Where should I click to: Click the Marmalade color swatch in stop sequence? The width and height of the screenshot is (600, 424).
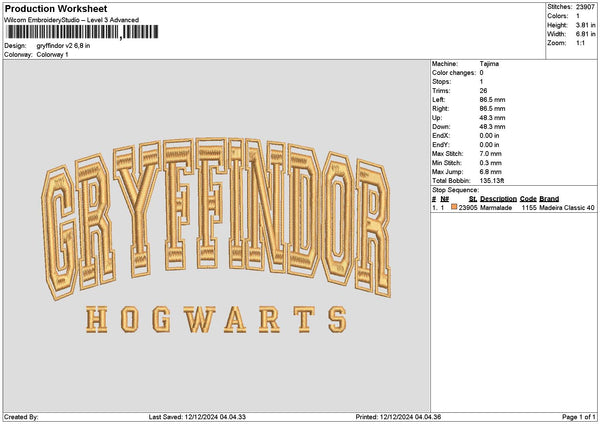click(x=454, y=207)
